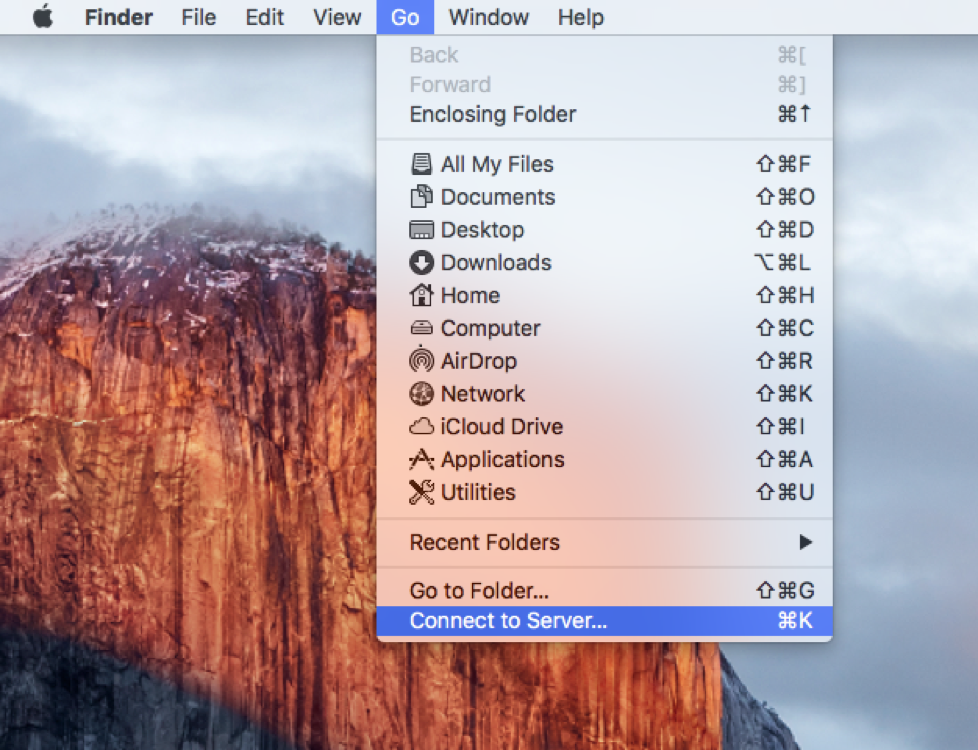This screenshot has width=978, height=750.
Task: Open the Apple logo menu
Action: click(43, 17)
